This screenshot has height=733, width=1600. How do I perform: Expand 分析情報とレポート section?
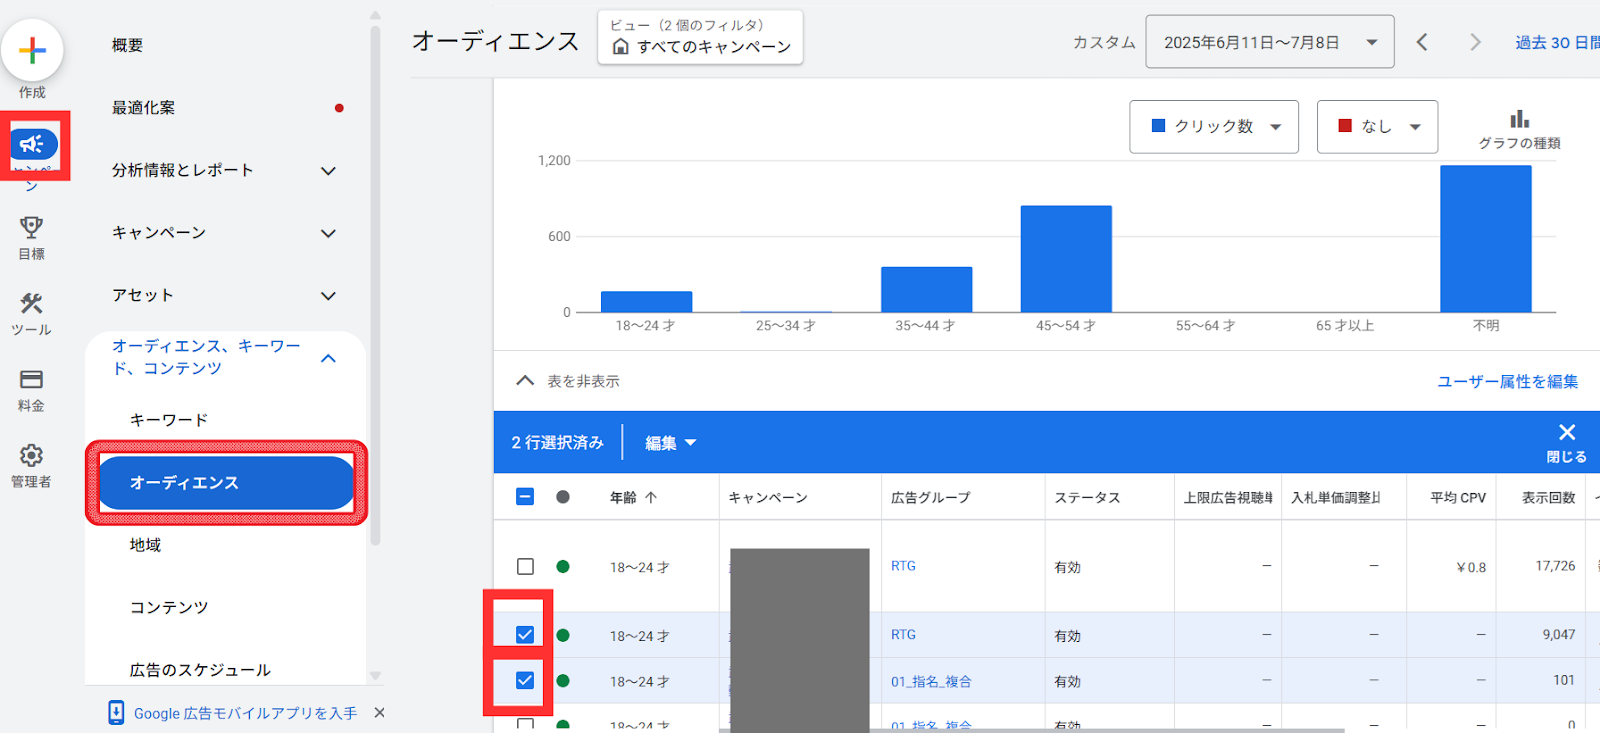(x=328, y=171)
